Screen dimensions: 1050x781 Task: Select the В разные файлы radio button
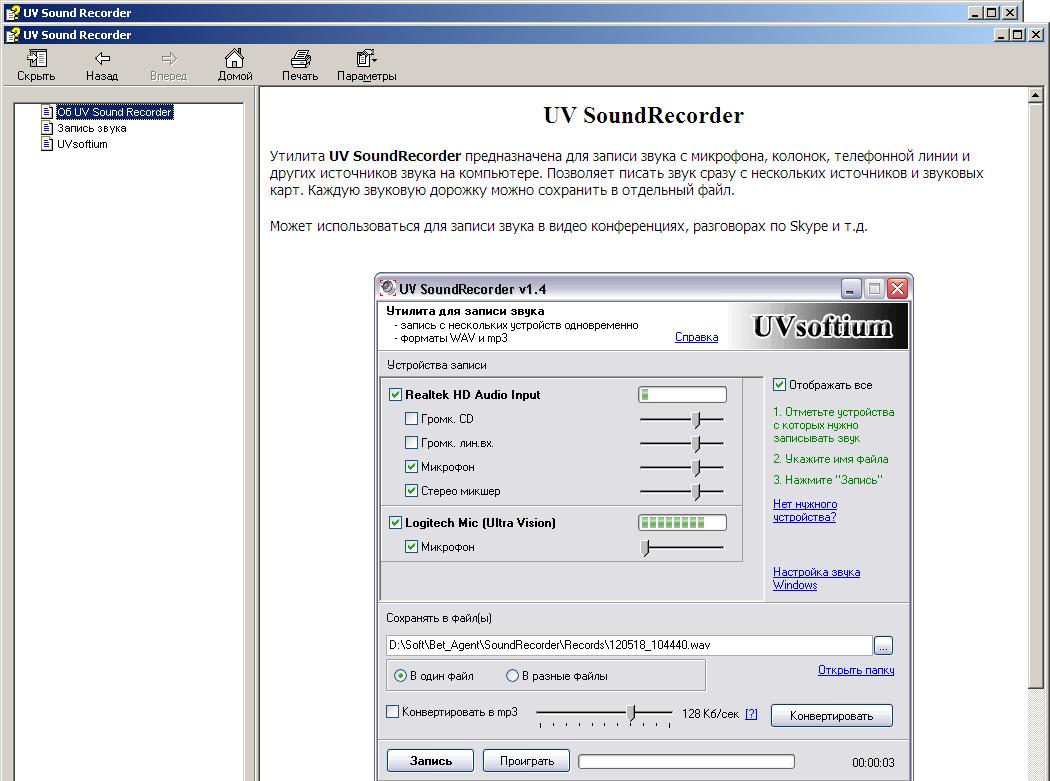(x=513, y=676)
